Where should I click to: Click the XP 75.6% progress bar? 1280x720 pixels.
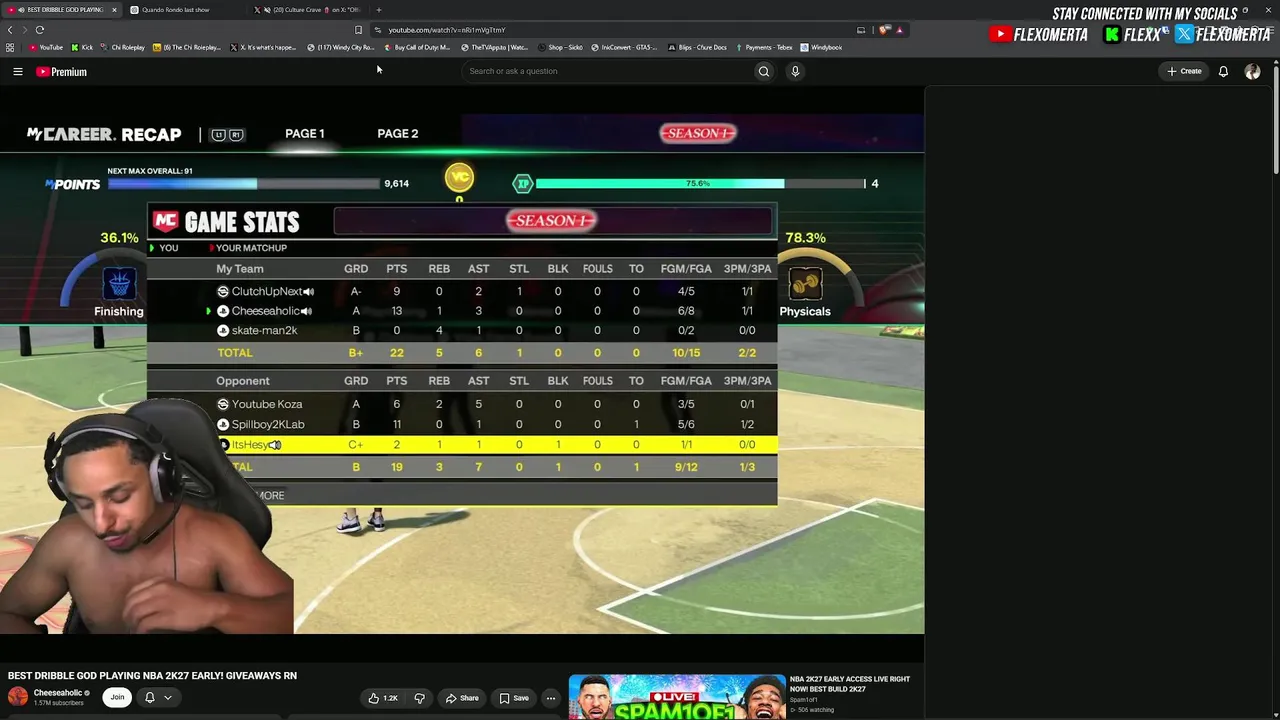(x=700, y=184)
